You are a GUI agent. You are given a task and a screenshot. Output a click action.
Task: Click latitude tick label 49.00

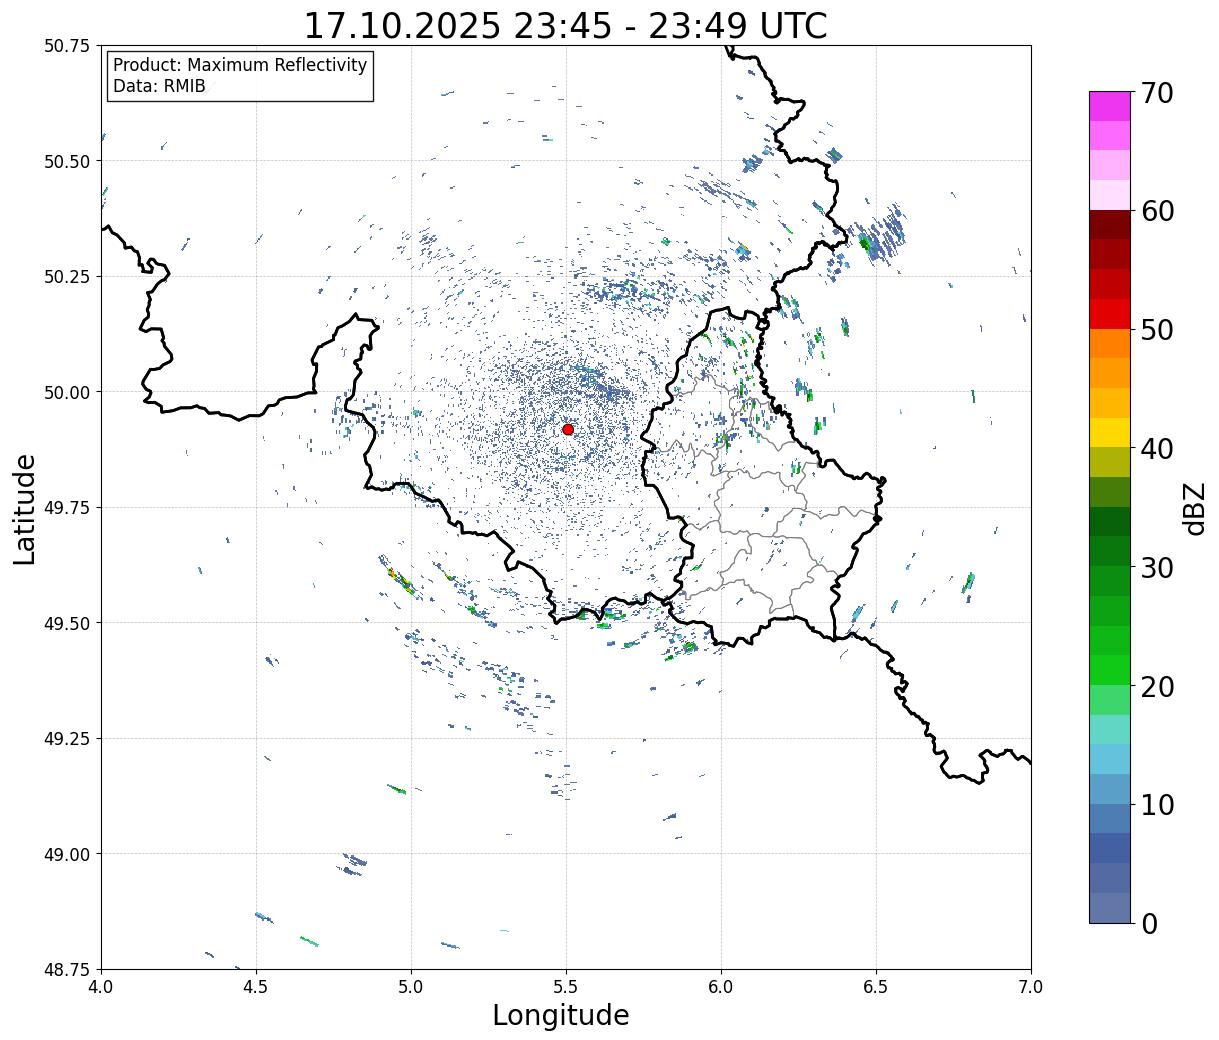pos(69,854)
